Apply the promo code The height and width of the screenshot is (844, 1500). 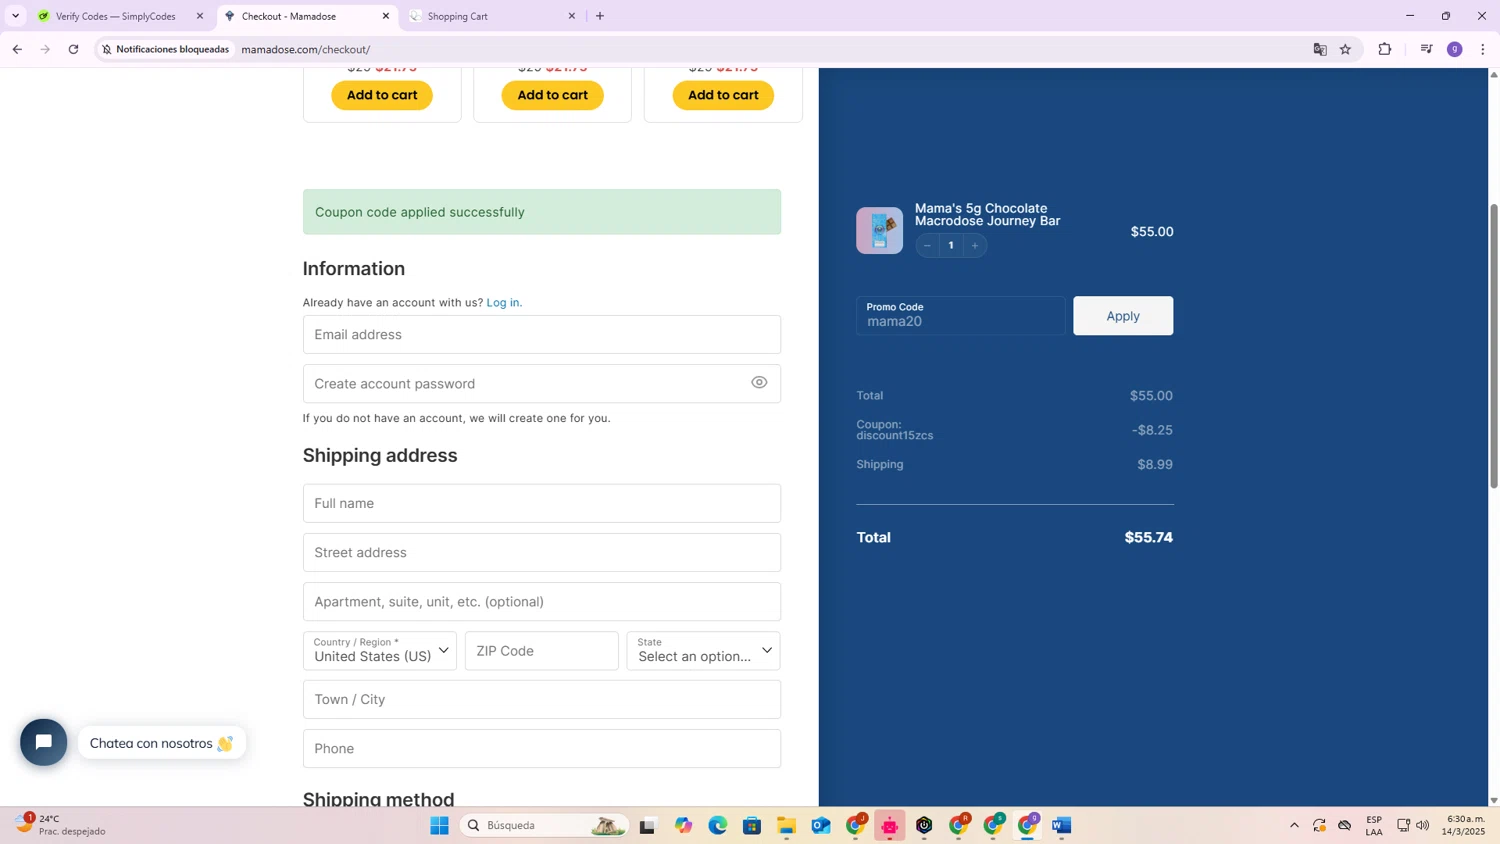pos(1123,316)
